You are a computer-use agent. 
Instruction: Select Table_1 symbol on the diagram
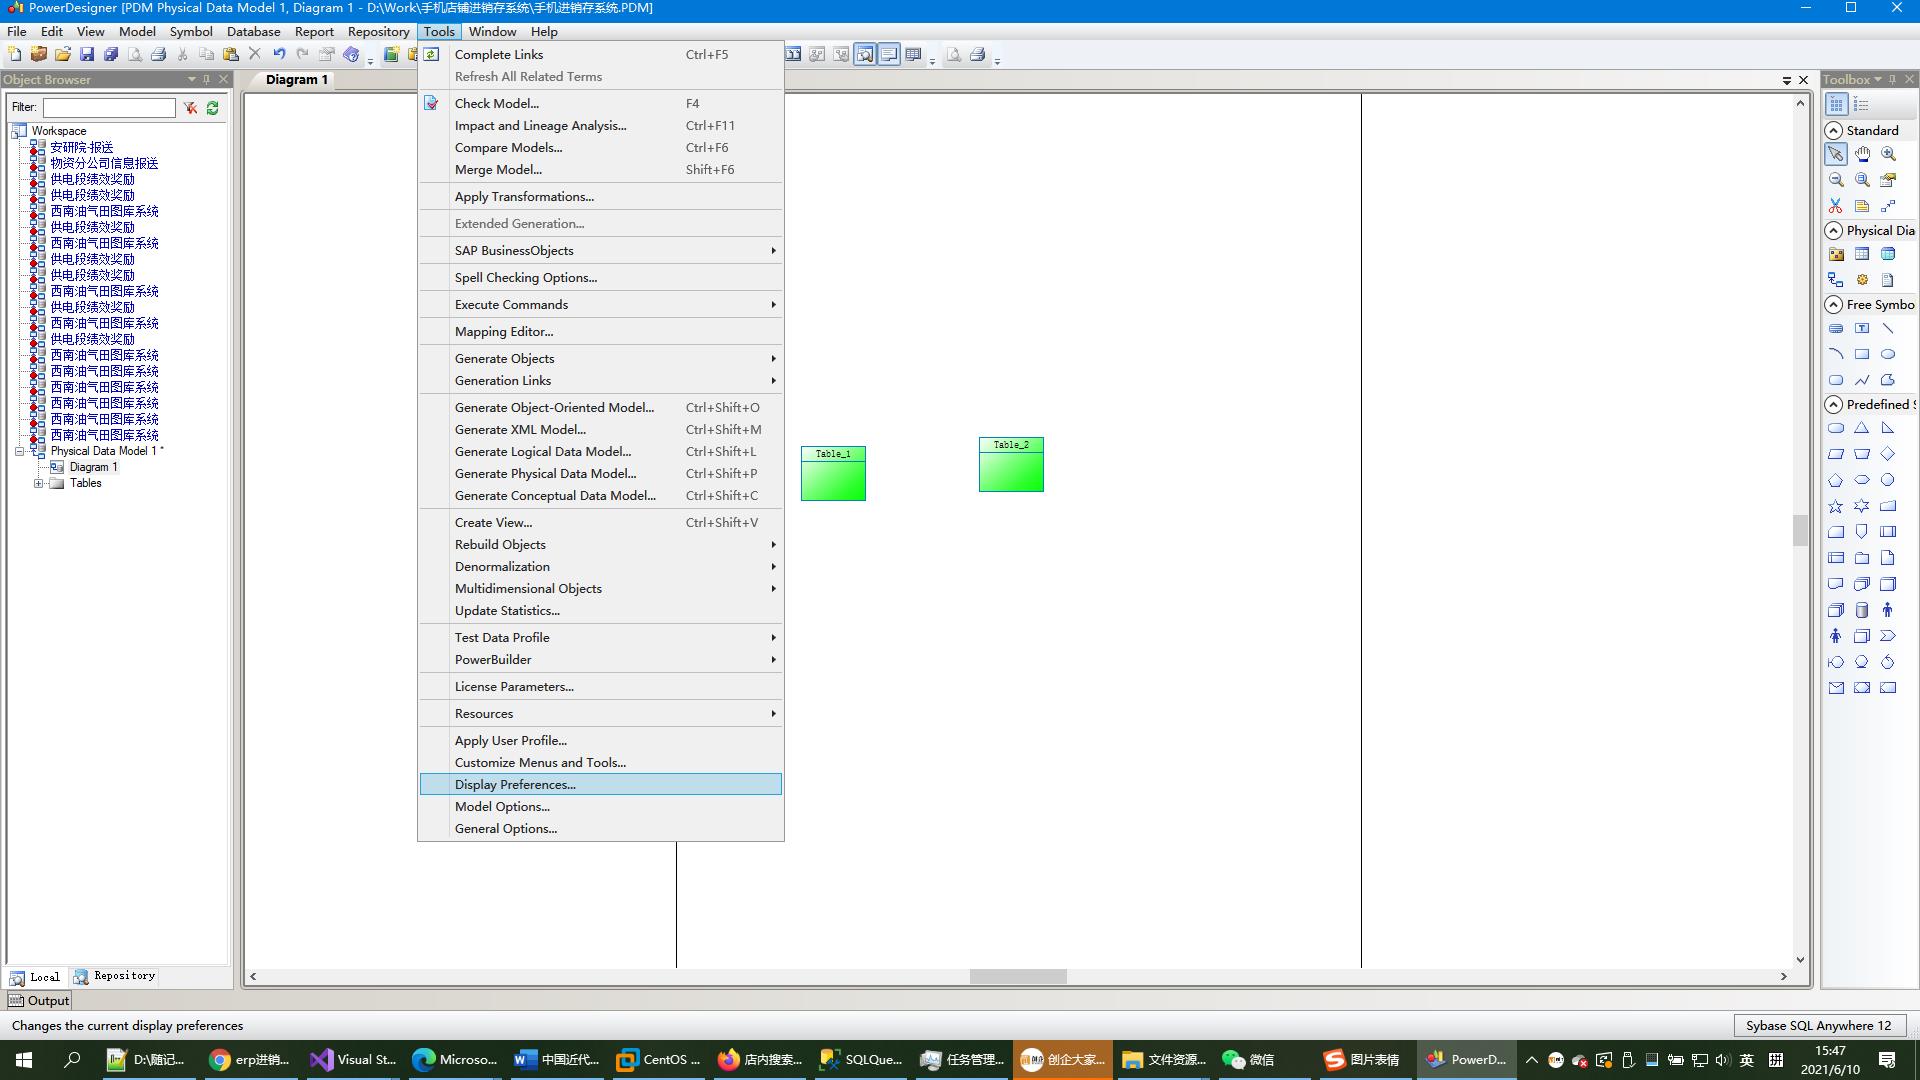833,474
